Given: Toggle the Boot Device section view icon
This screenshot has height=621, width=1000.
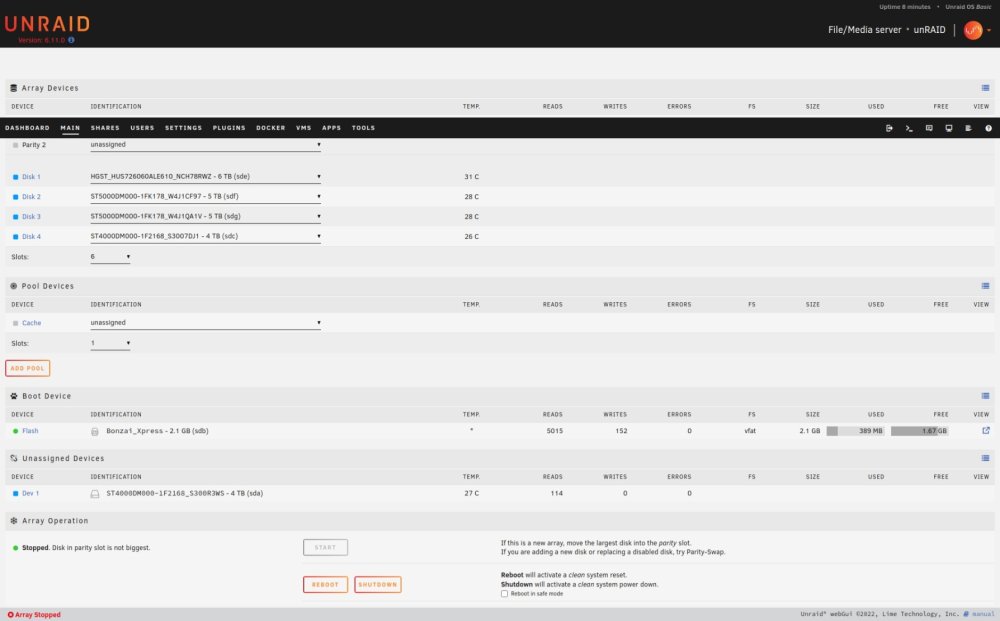Looking at the screenshot, I should [985, 396].
